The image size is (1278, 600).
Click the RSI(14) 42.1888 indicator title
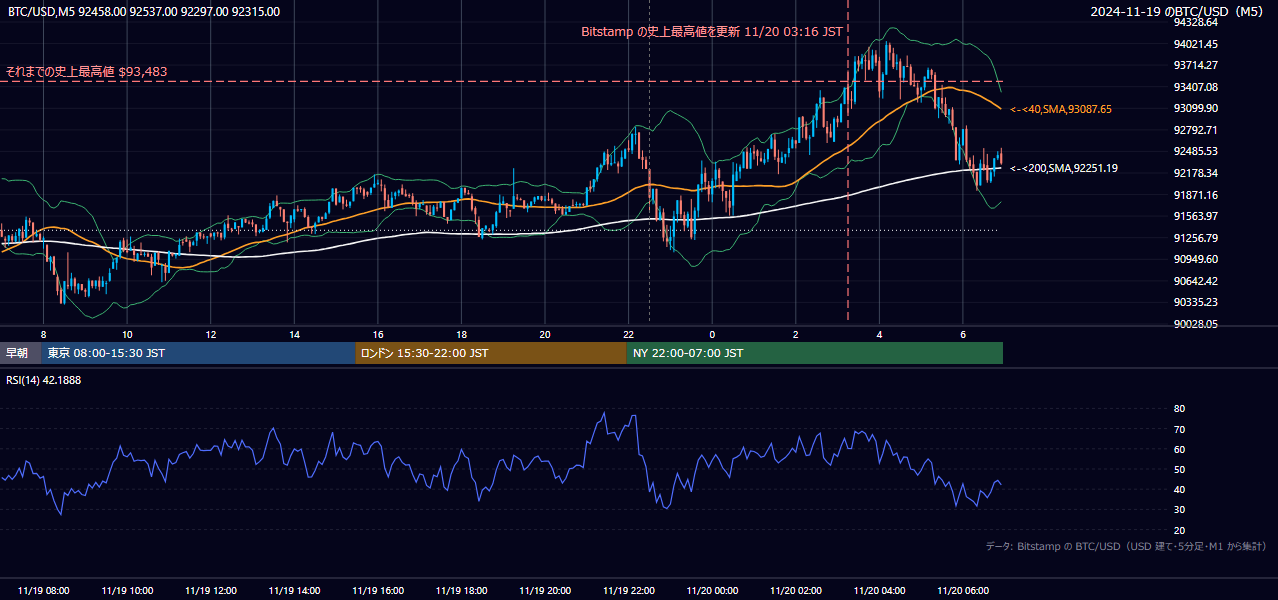tap(44, 380)
